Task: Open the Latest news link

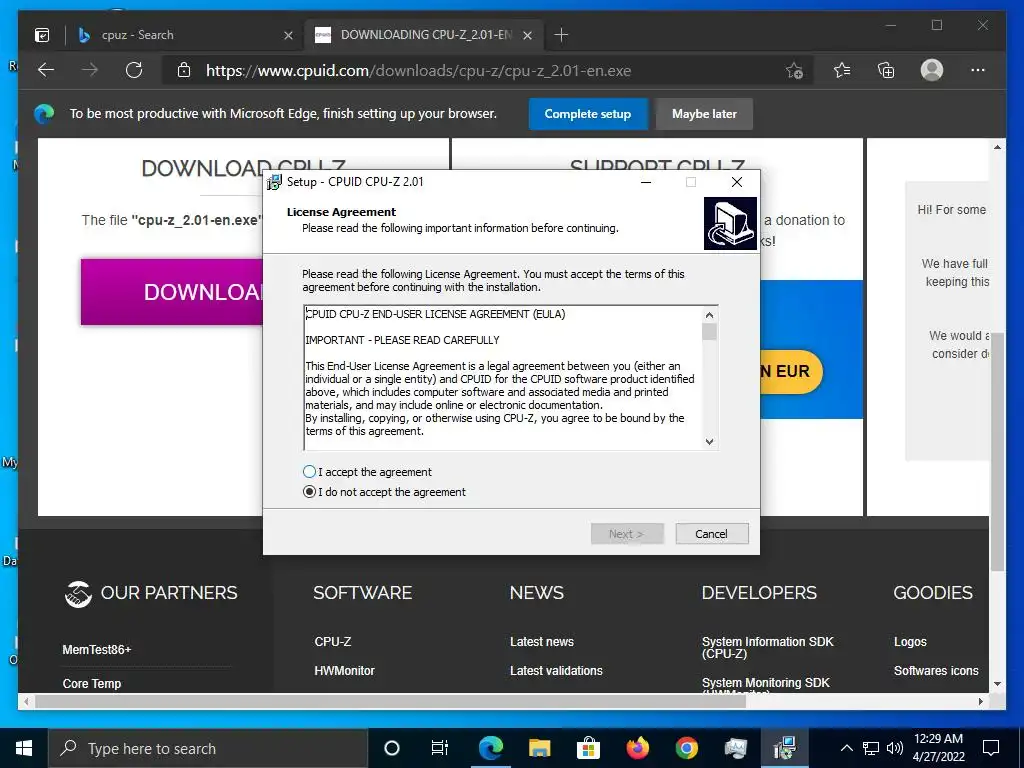Action: 541,641
